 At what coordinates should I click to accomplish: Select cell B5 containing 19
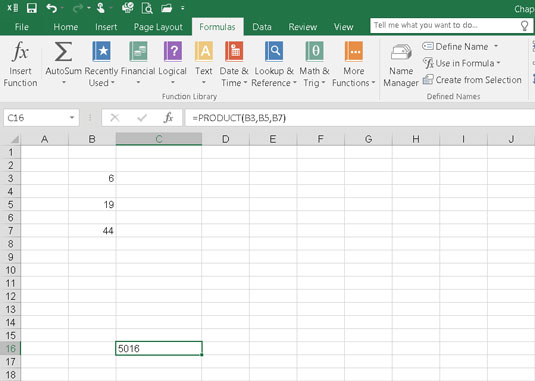(x=92, y=204)
